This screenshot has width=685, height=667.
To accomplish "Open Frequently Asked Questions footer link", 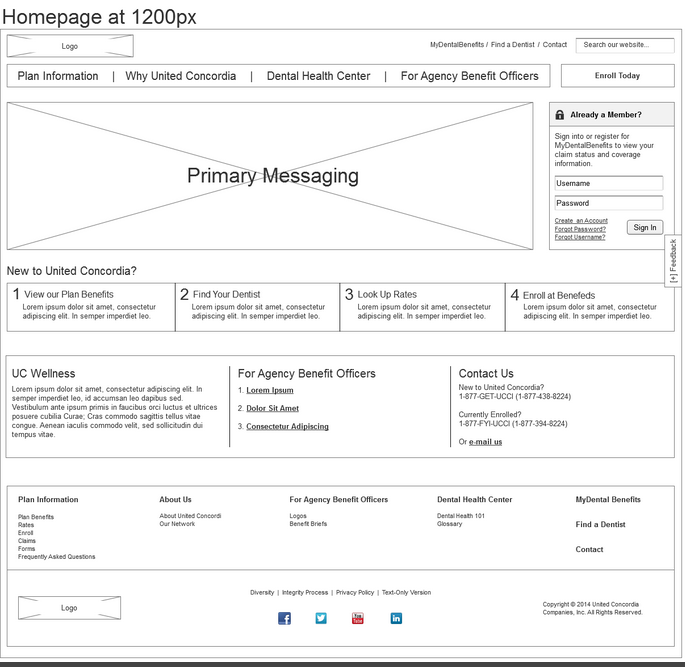I will [x=56, y=556].
